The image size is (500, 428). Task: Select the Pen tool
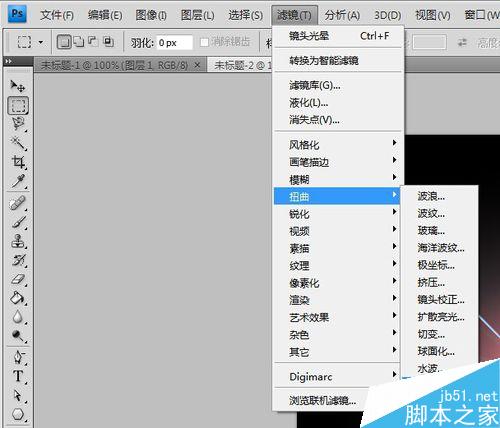click(x=18, y=358)
